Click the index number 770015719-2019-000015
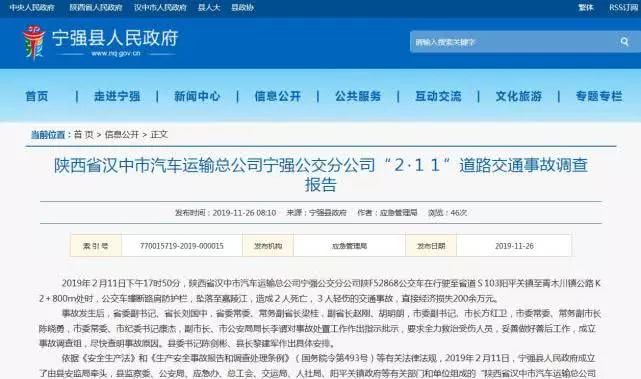The height and width of the screenshot is (379, 641). click(182, 246)
